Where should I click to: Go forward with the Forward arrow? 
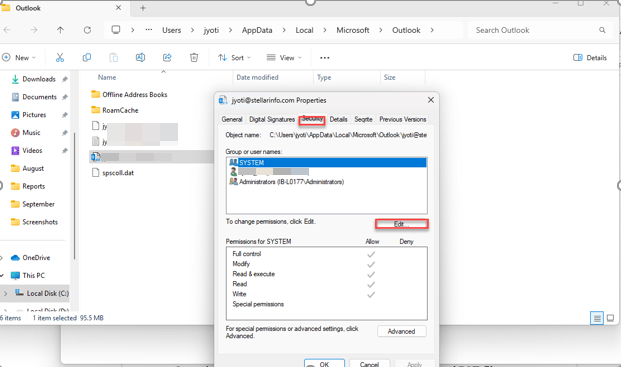(34, 30)
